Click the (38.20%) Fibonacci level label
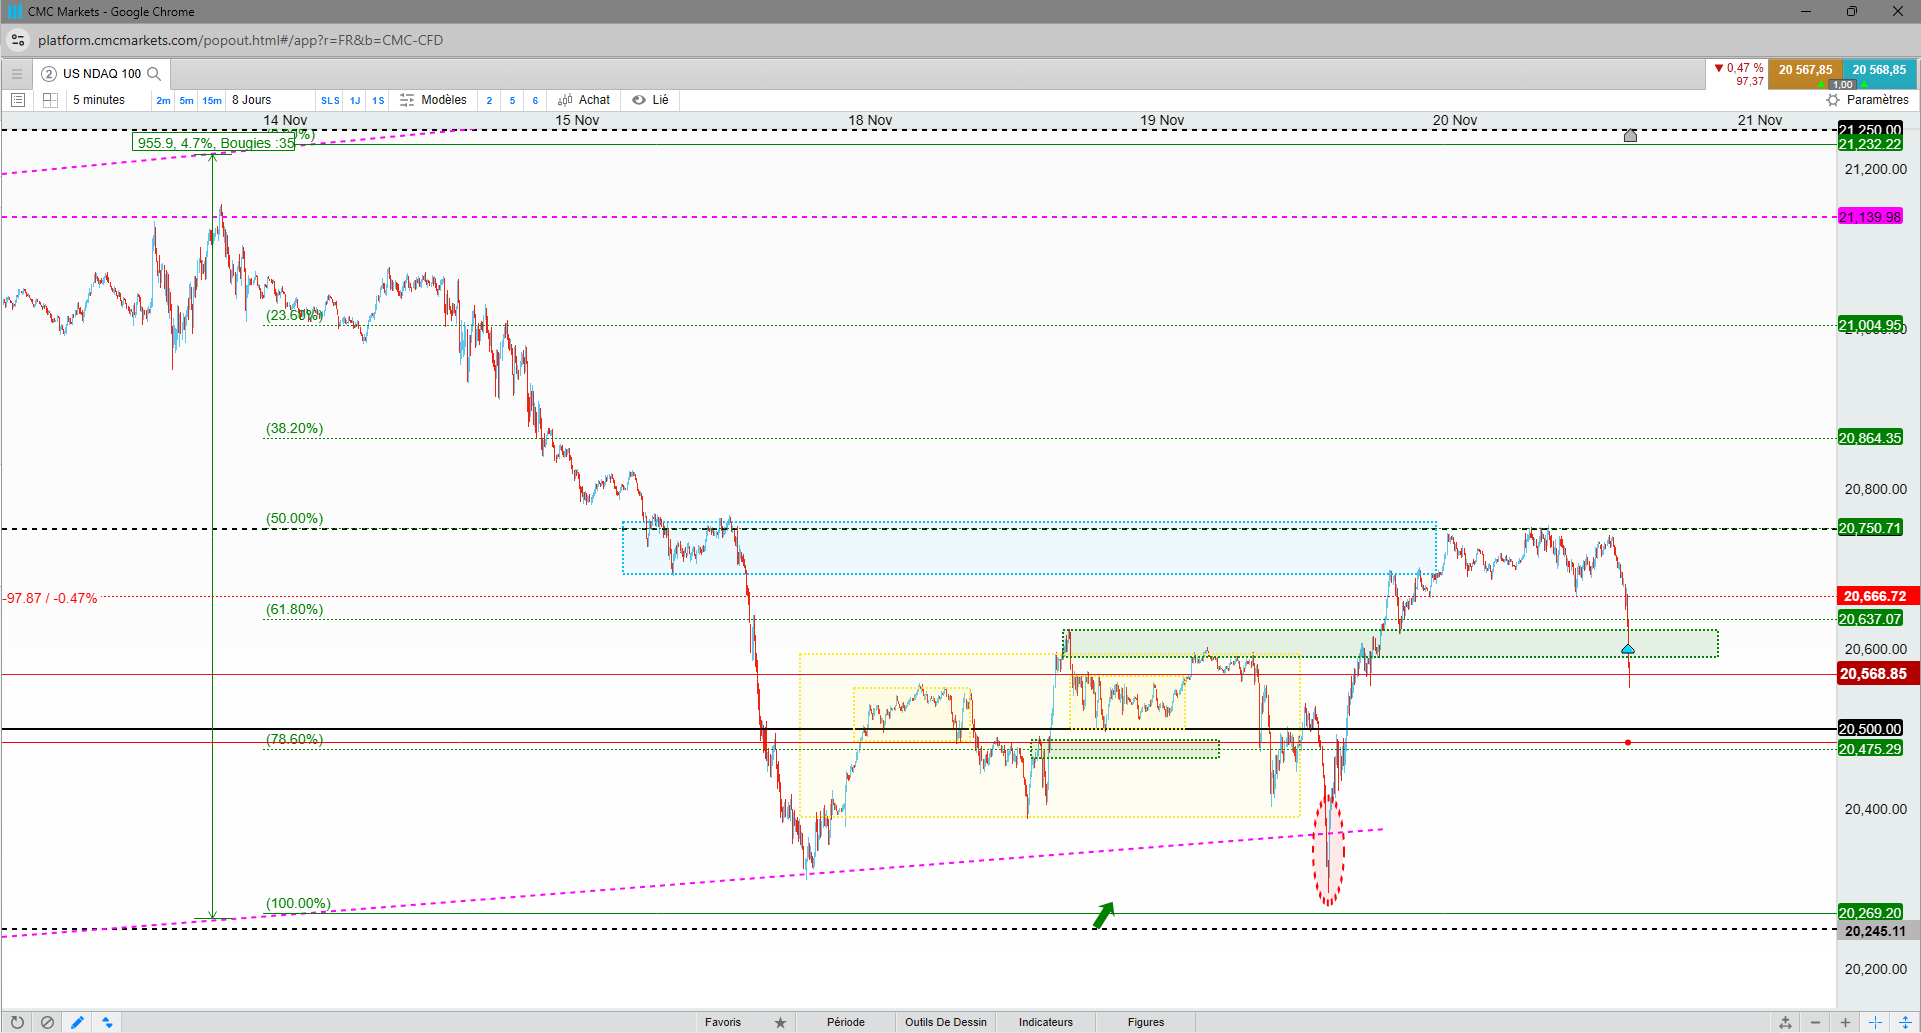Image resolution: width=1921 pixels, height=1033 pixels. [294, 428]
